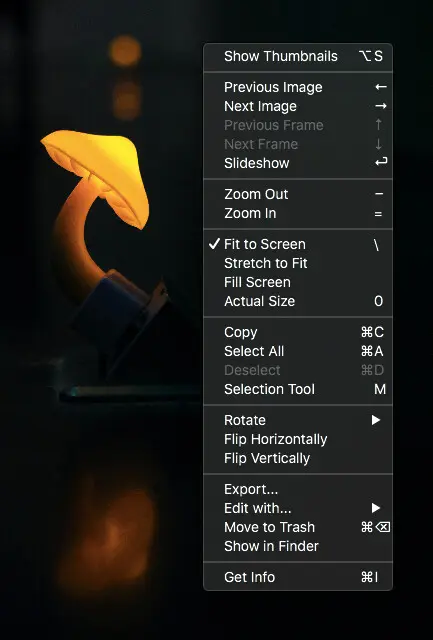Click Move to Trash
Viewport: 433px width, 640px height.
tap(298, 527)
